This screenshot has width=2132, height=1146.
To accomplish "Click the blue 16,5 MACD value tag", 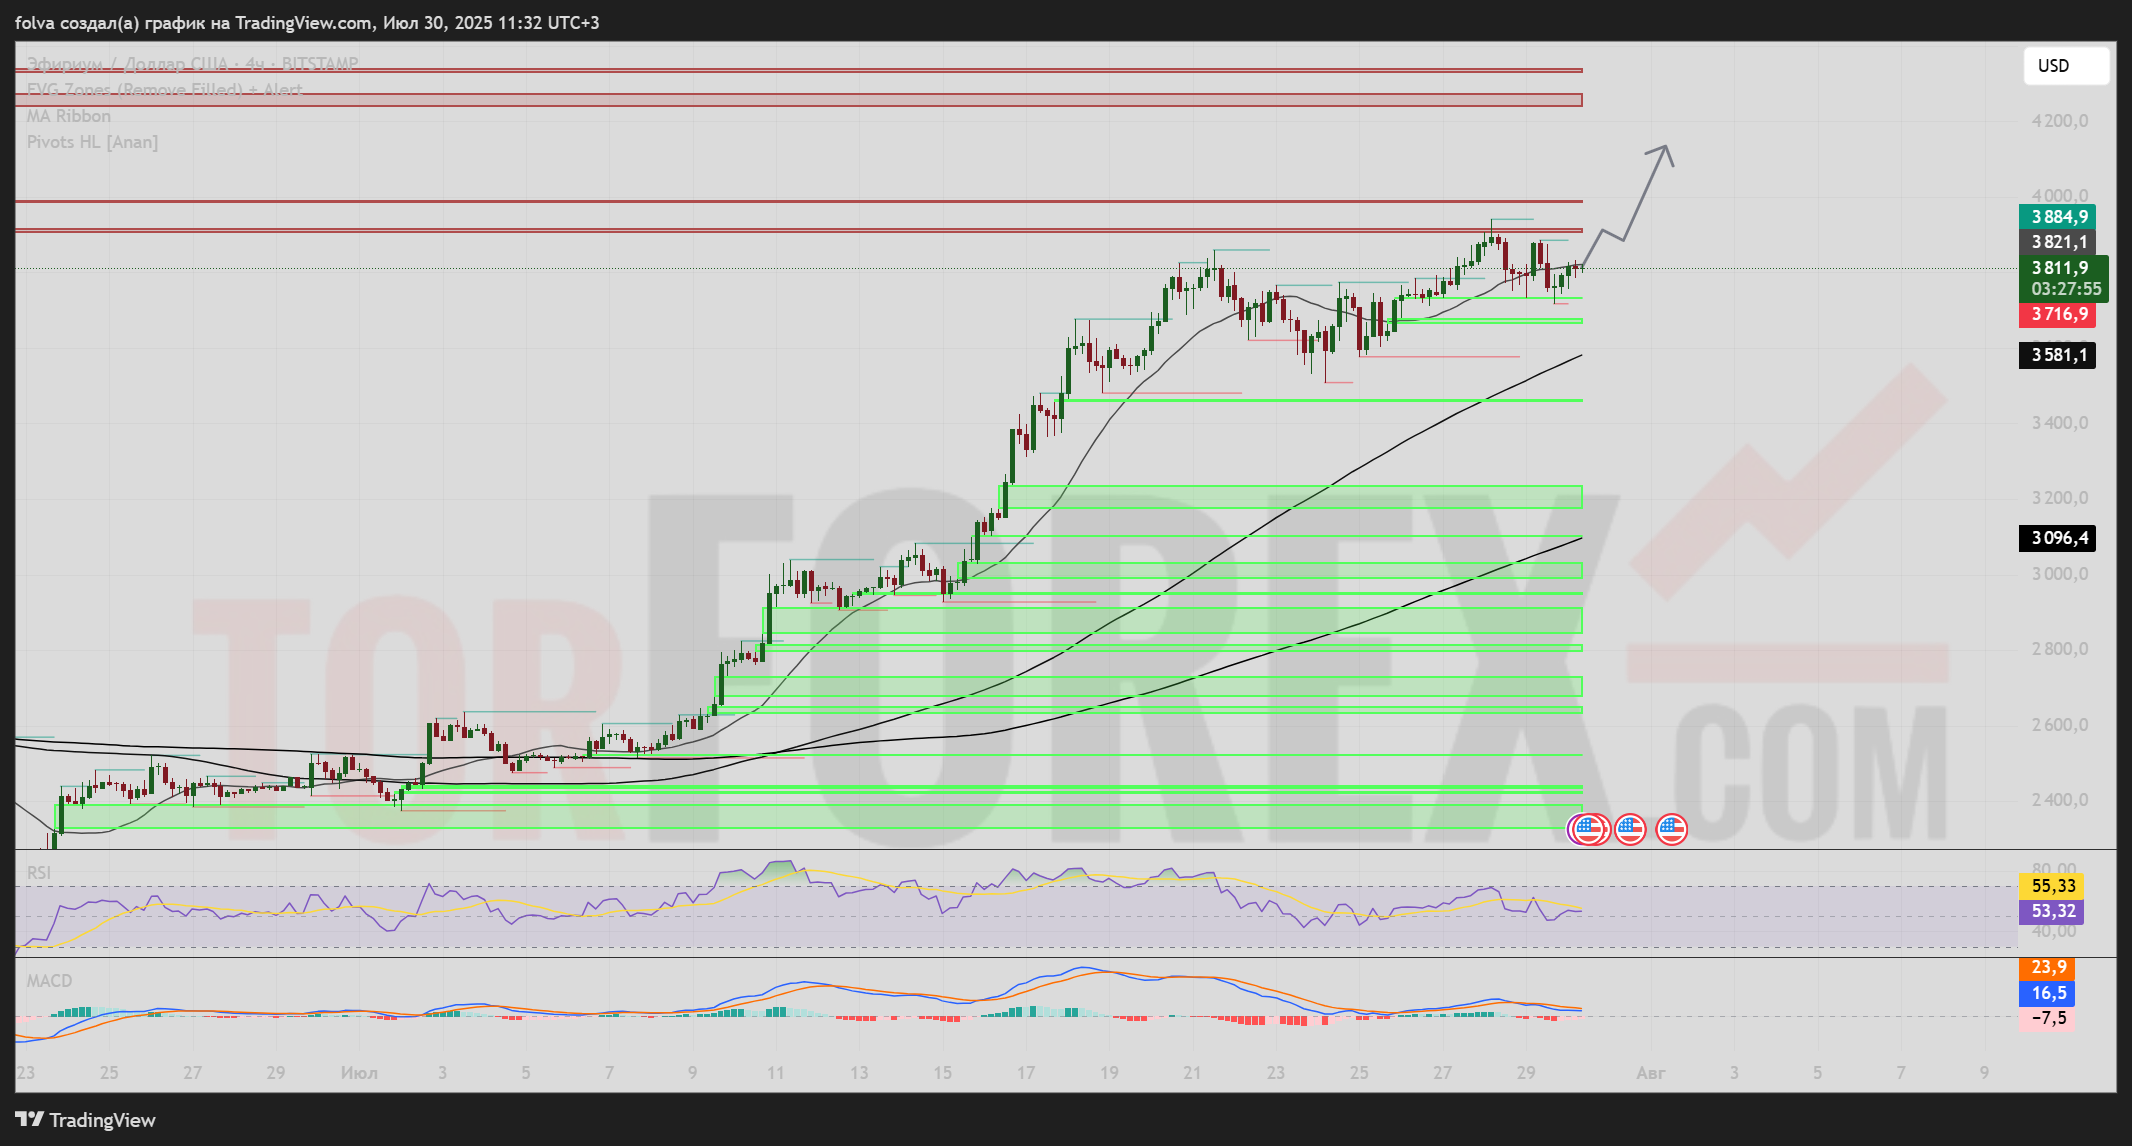I will point(2048,993).
